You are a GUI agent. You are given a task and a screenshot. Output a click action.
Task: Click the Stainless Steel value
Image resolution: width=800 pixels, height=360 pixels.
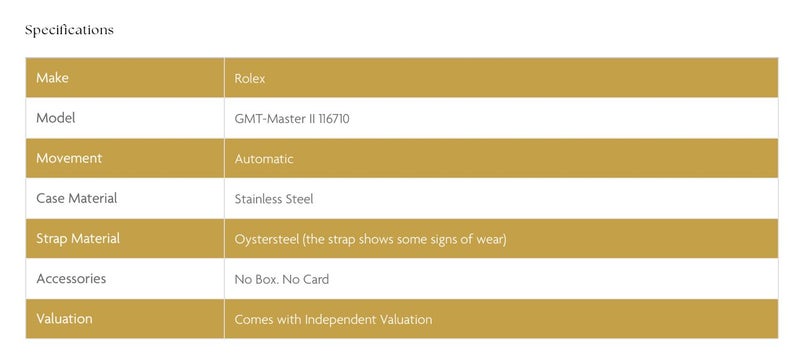tap(274, 199)
